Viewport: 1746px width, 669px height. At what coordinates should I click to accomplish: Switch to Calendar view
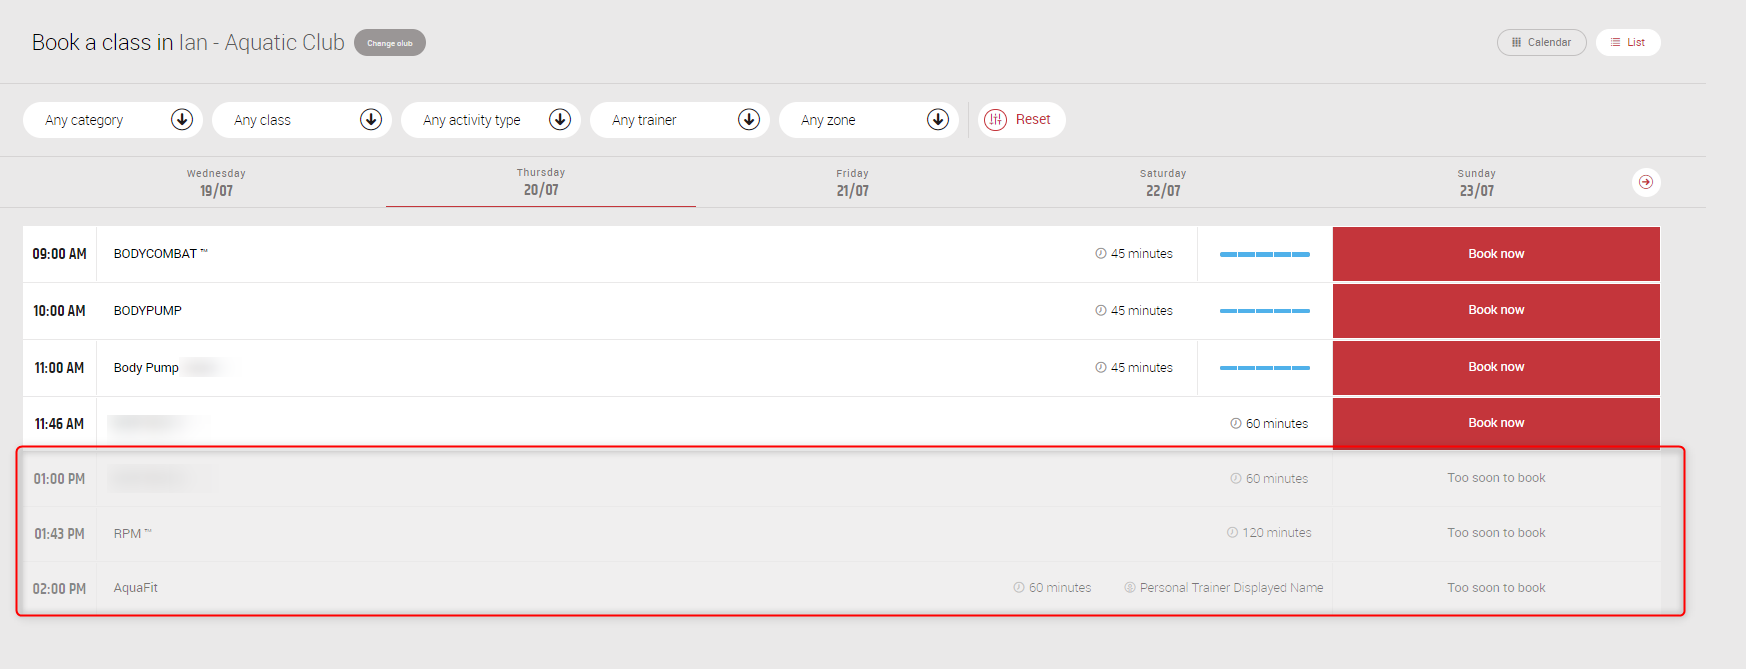tap(1541, 42)
